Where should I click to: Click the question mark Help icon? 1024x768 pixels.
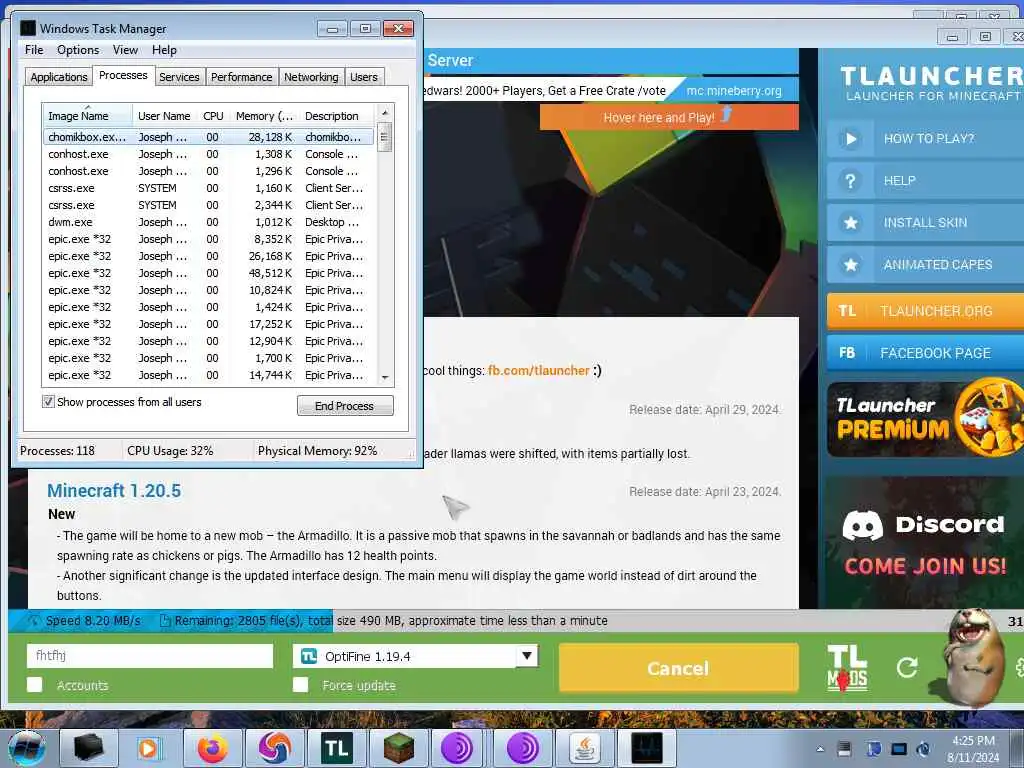pyautogui.click(x=850, y=181)
